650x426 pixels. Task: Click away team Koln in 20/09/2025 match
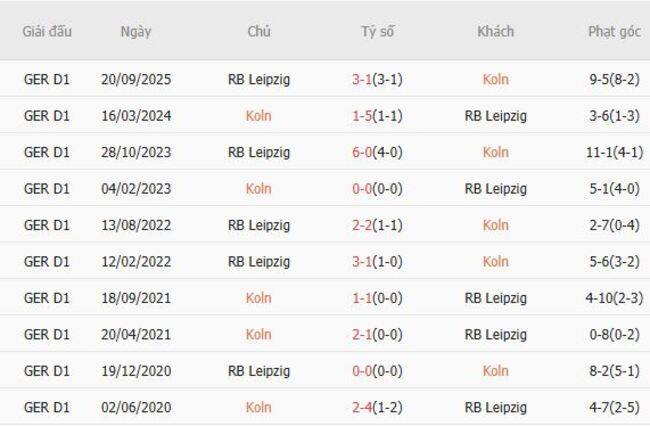point(495,79)
